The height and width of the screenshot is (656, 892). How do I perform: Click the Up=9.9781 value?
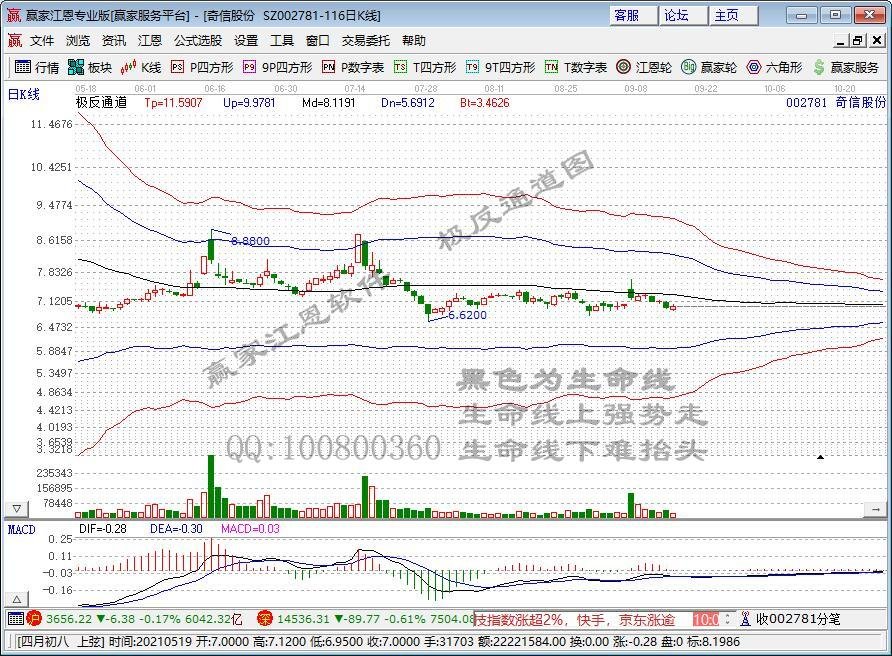(x=249, y=102)
